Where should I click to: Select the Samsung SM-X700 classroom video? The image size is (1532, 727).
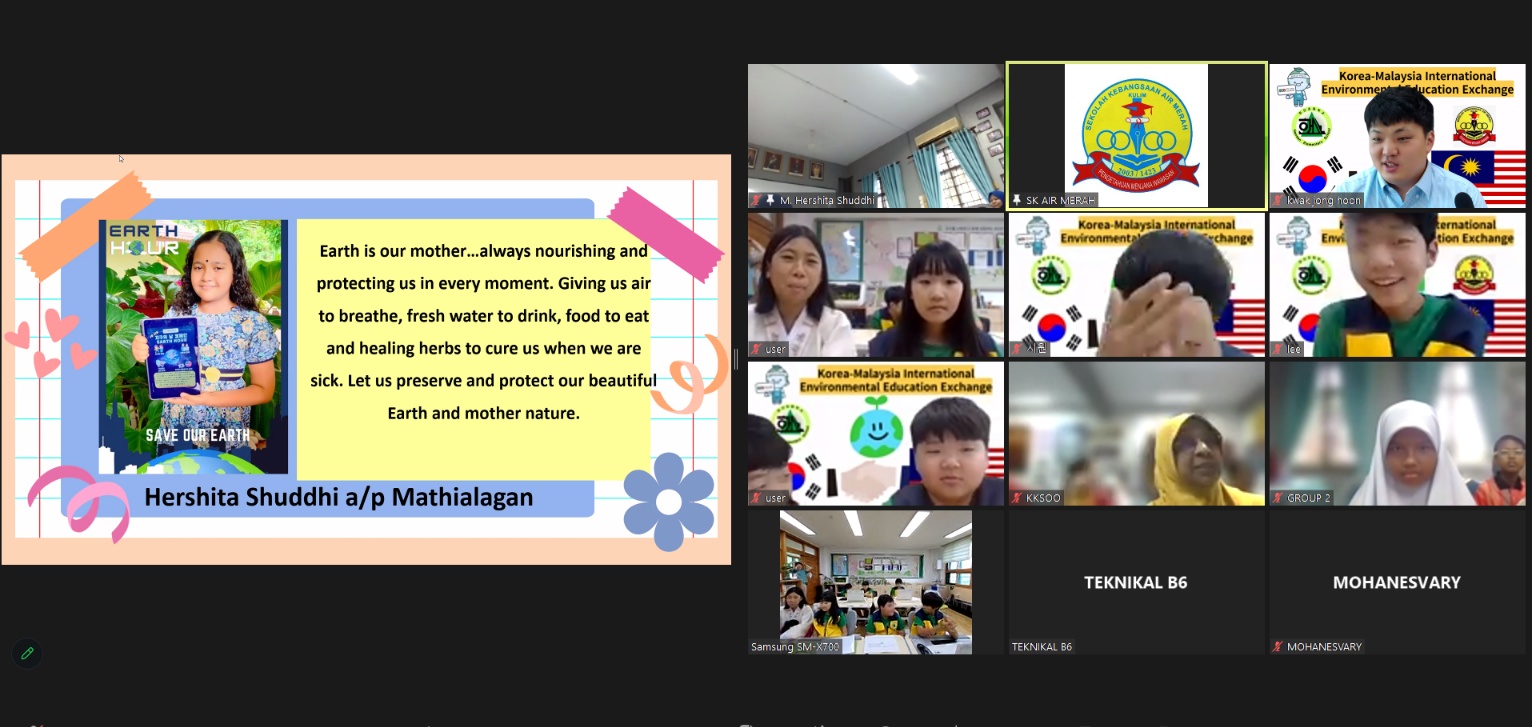point(876,583)
